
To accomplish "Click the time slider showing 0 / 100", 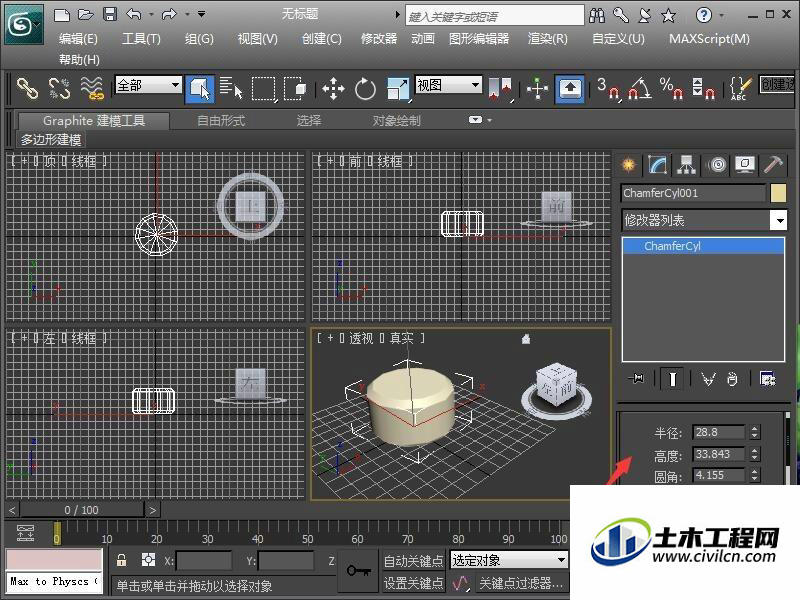I will (82, 510).
